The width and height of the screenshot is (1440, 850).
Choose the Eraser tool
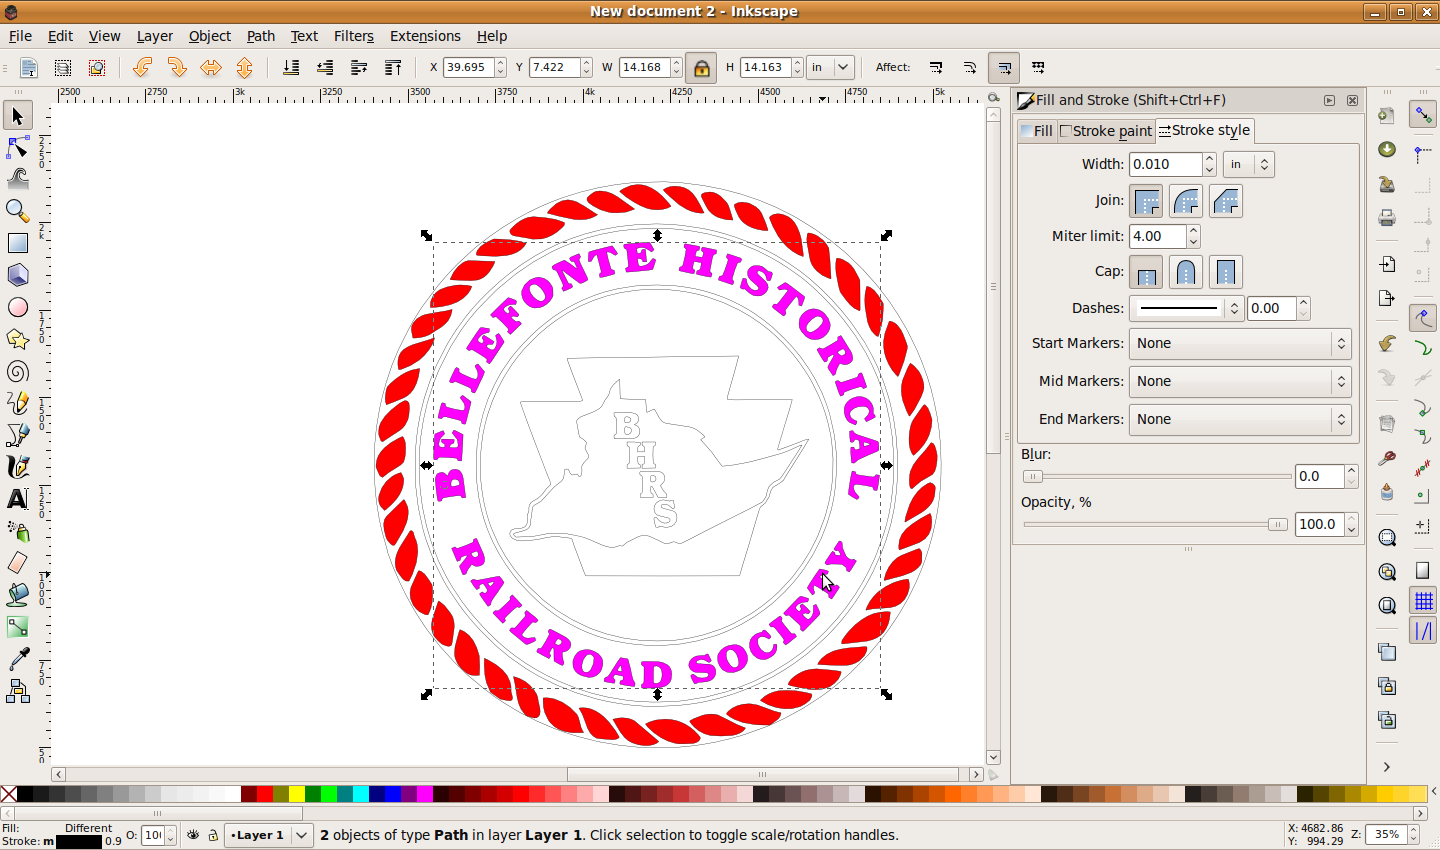point(18,563)
